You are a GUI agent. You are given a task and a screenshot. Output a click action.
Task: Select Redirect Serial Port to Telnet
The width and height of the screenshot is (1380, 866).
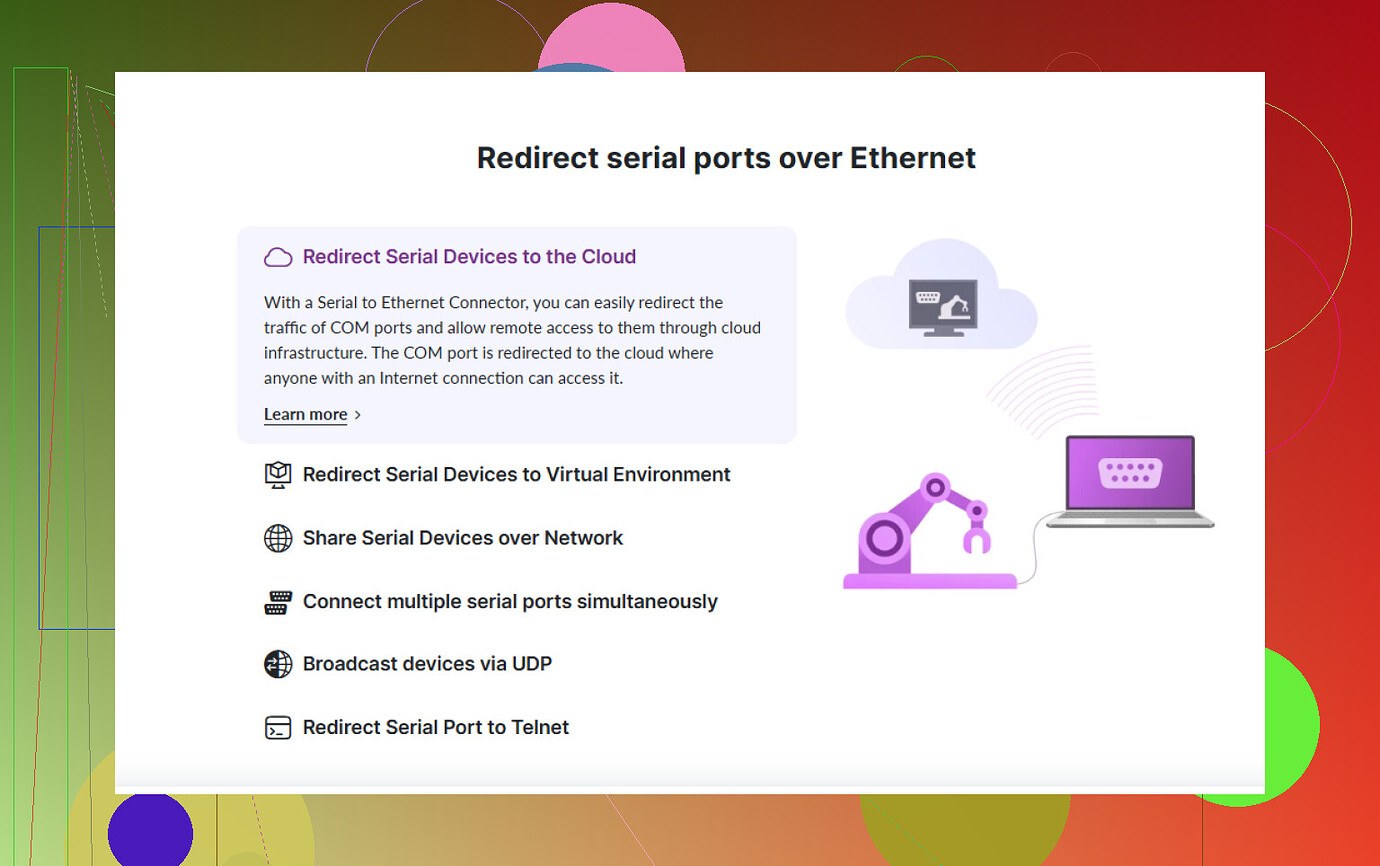tap(436, 728)
